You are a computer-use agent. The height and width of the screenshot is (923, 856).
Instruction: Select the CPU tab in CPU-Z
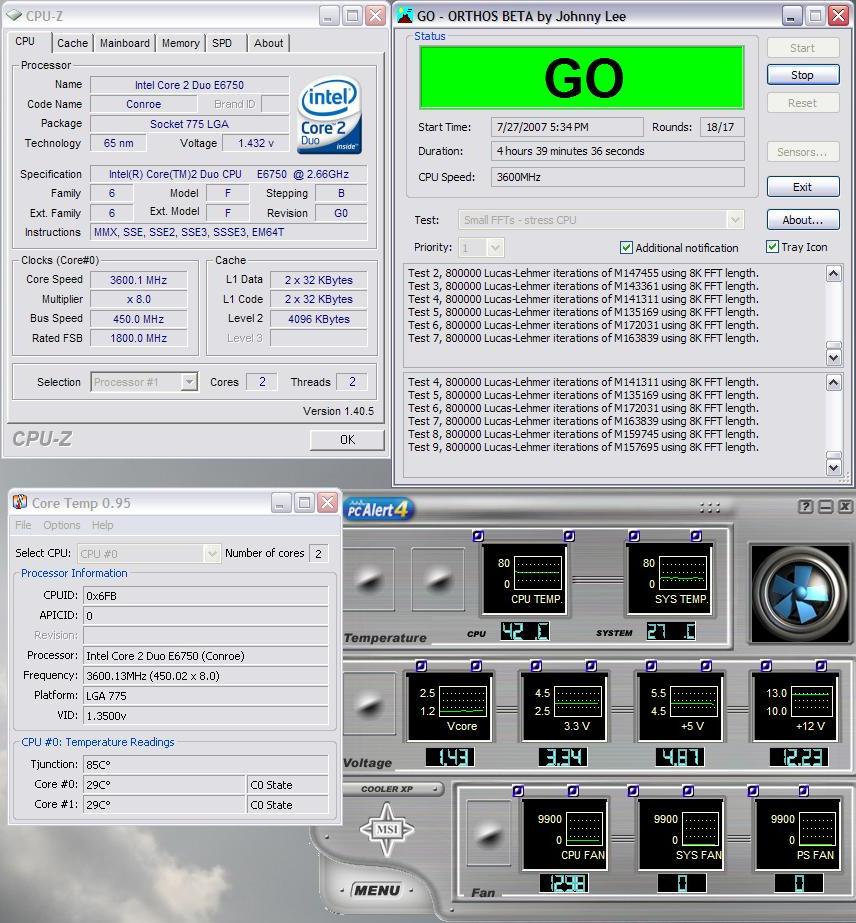tap(25, 41)
